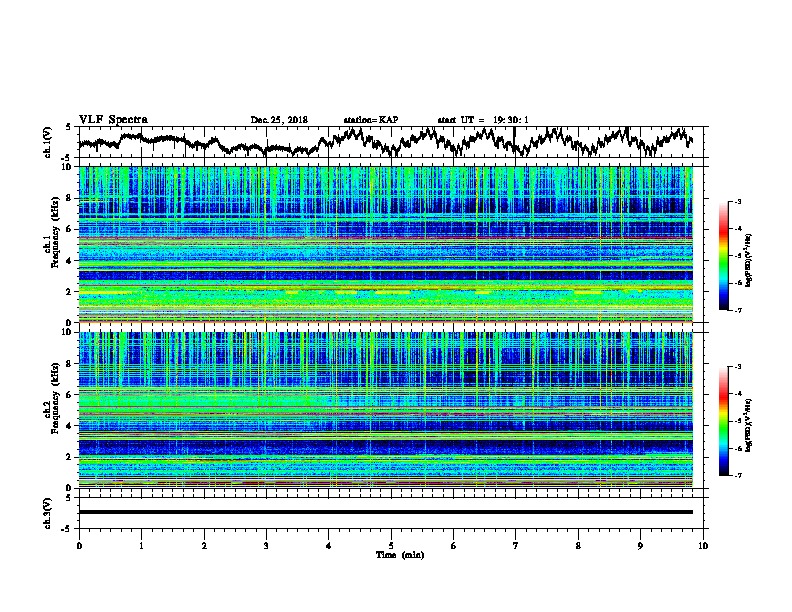This screenshot has width=792, height=612.
Task: Click the flat black ch.3 voltage trace
Action: tap(385, 512)
